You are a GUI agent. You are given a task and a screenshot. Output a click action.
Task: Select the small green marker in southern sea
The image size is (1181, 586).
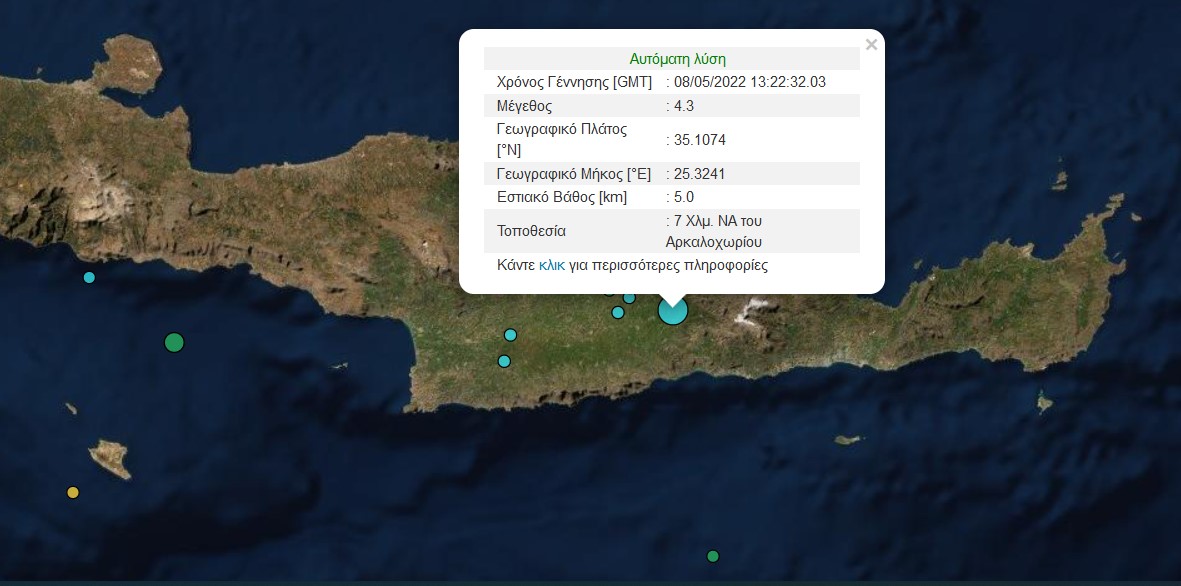point(713,557)
